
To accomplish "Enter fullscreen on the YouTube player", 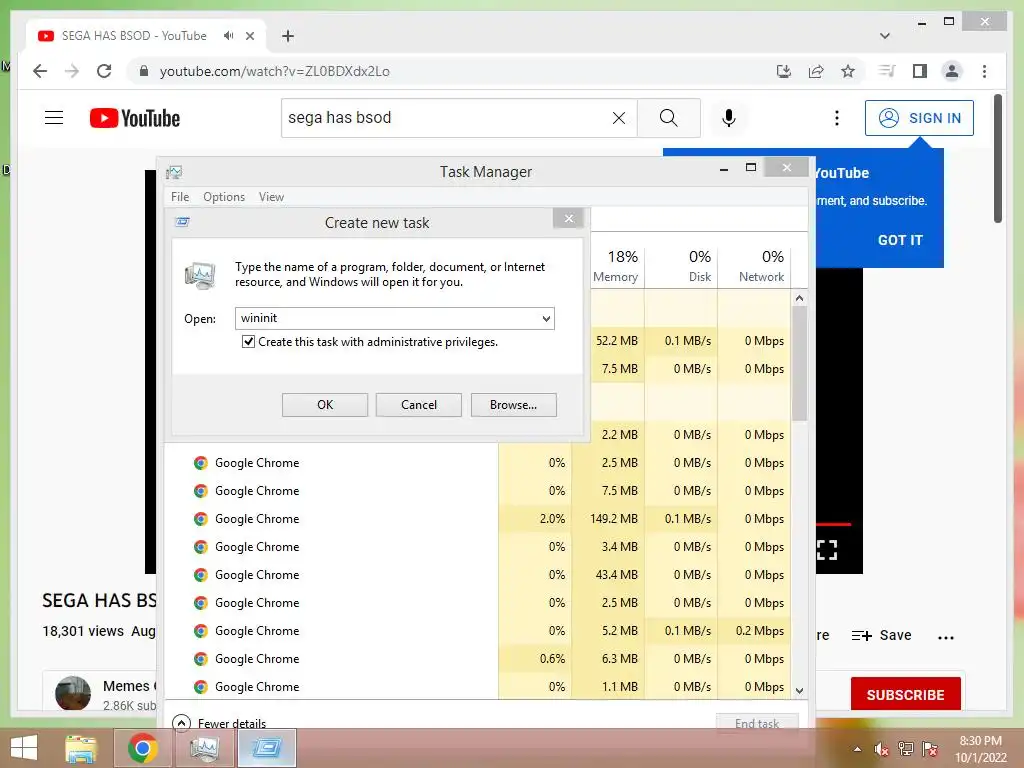I will click(x=827, y=550).
